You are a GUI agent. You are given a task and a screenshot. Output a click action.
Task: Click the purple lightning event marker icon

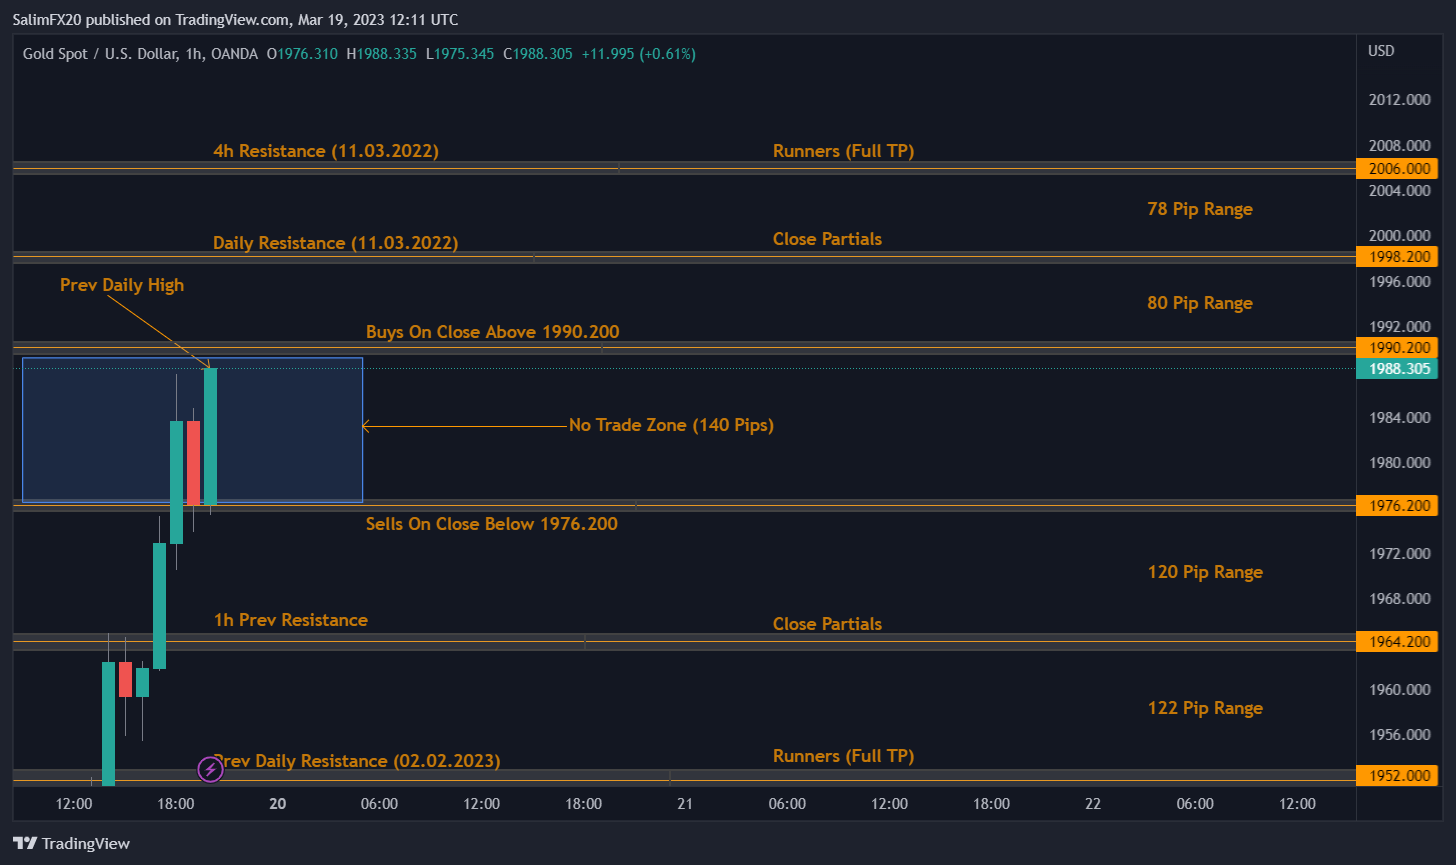[x=210, y=769]
